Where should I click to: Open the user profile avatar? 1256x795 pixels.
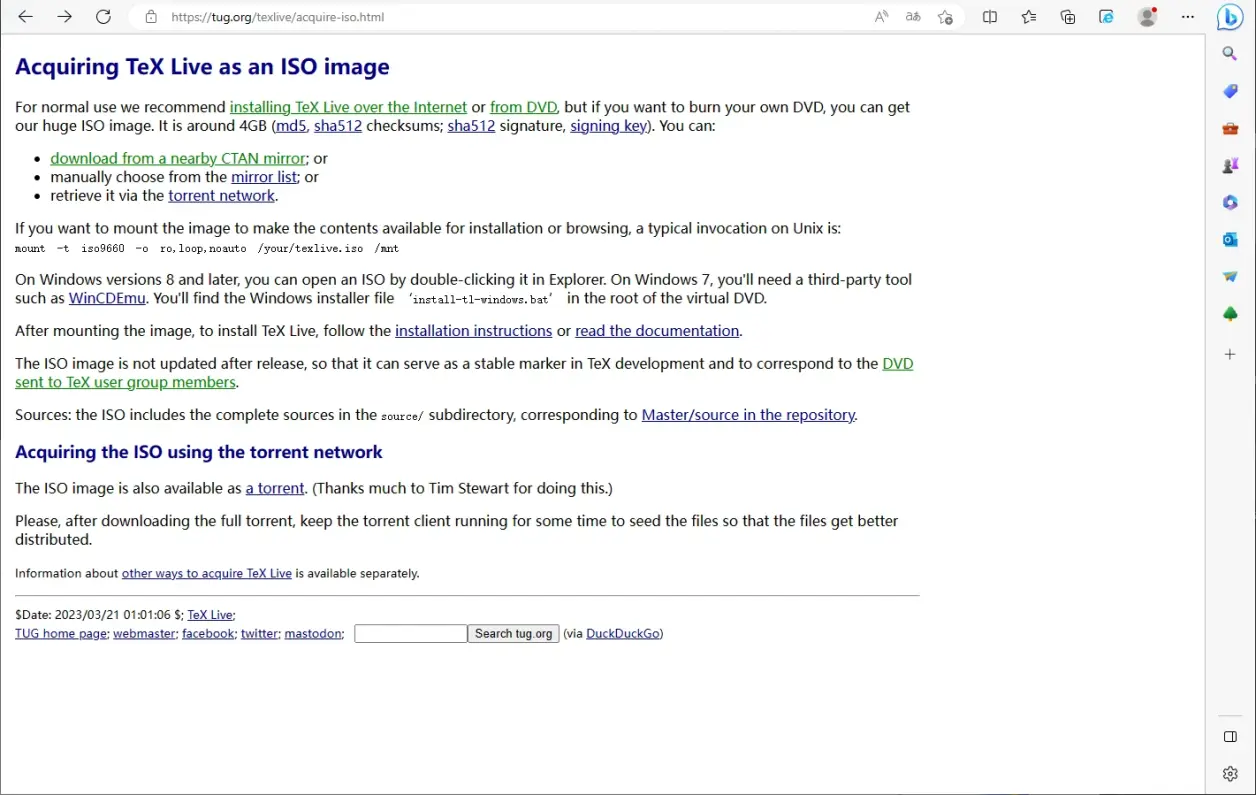coord(1147,17)
